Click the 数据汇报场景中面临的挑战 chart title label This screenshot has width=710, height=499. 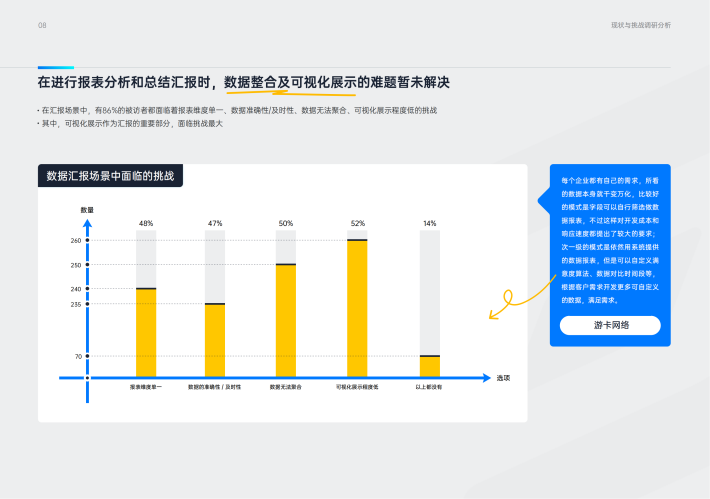111,176
